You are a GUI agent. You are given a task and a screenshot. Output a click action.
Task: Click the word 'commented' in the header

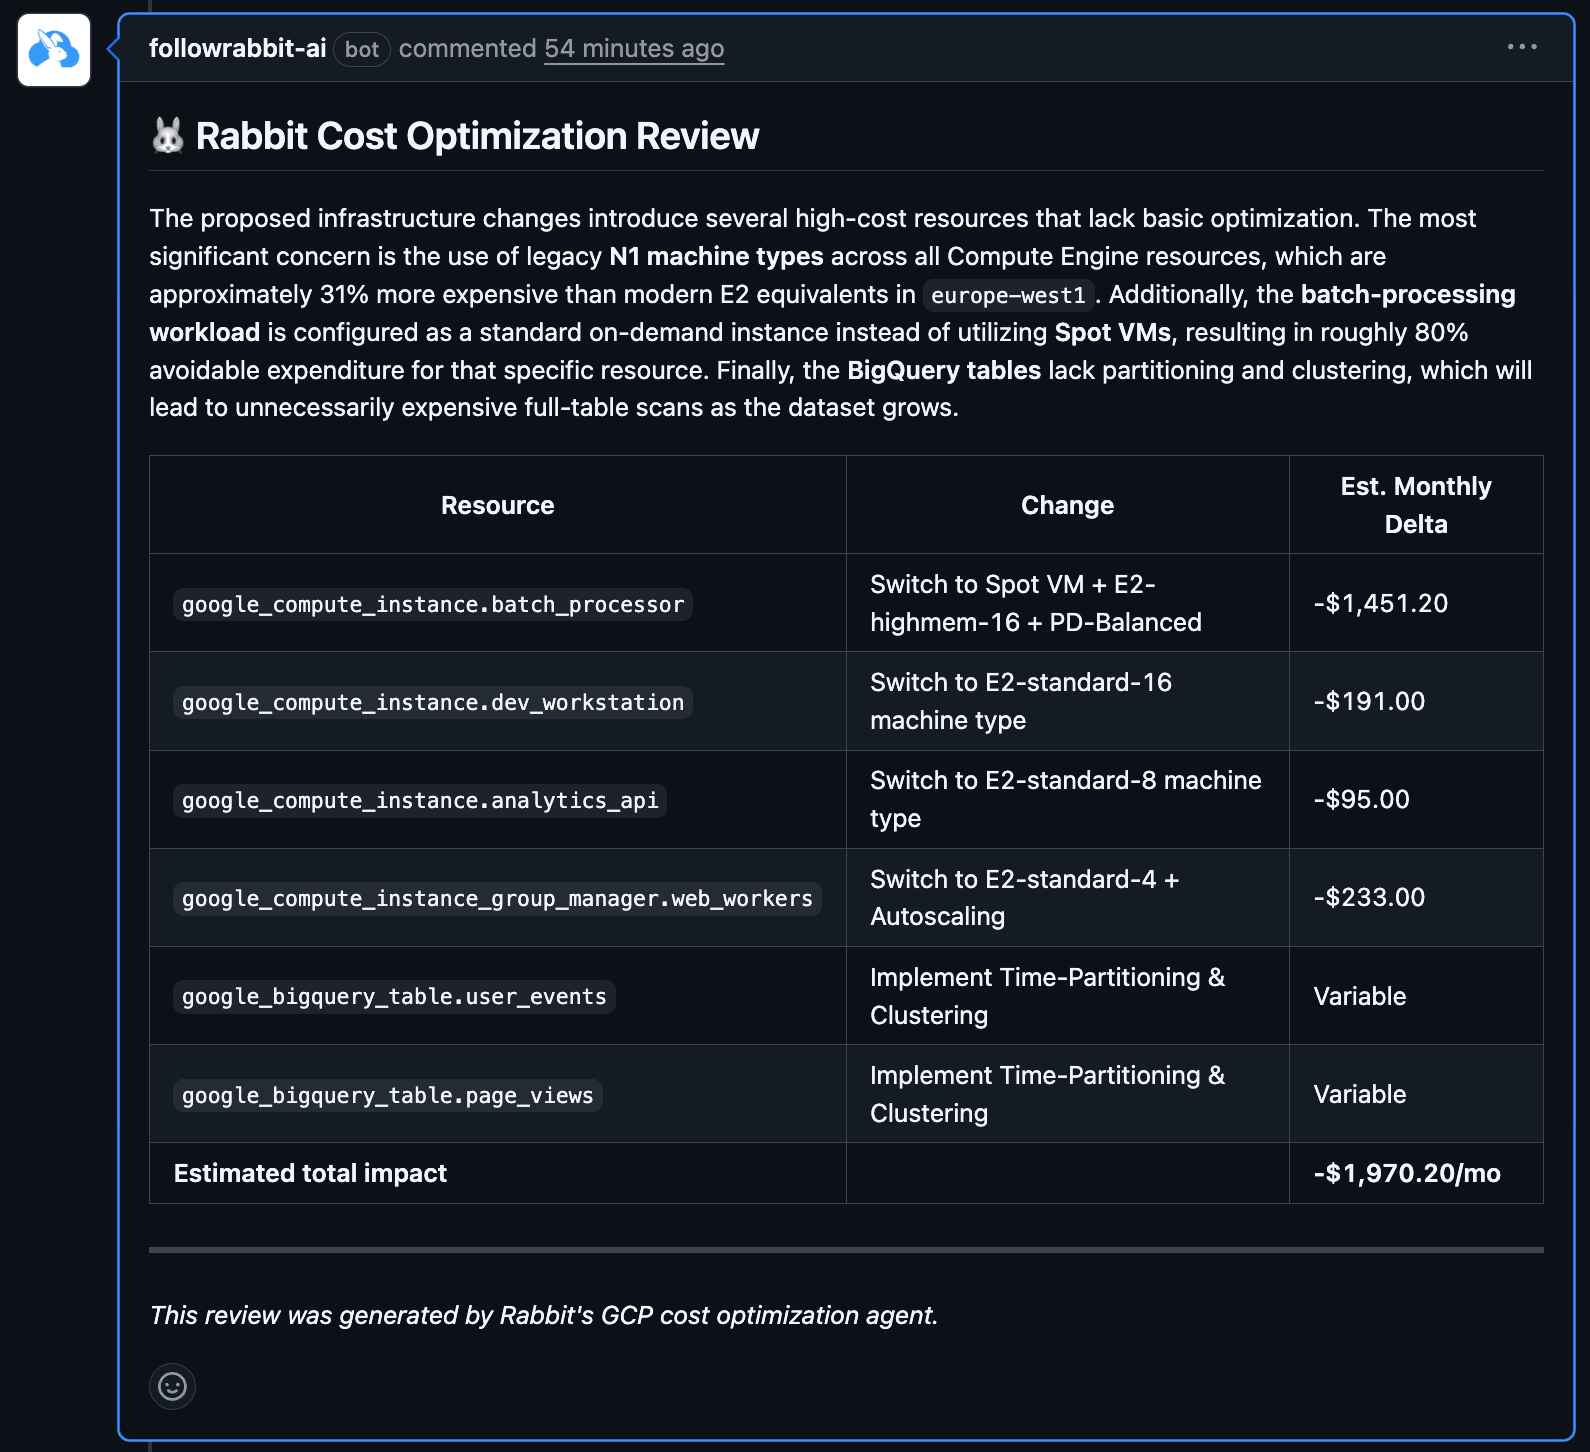click(x=468, y=48)
